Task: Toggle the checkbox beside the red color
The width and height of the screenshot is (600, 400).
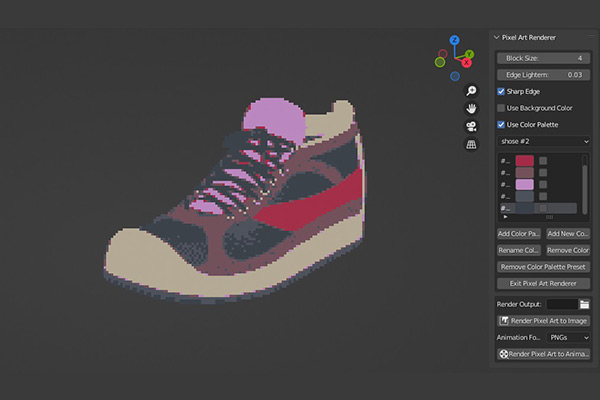Action: (543, 161)
